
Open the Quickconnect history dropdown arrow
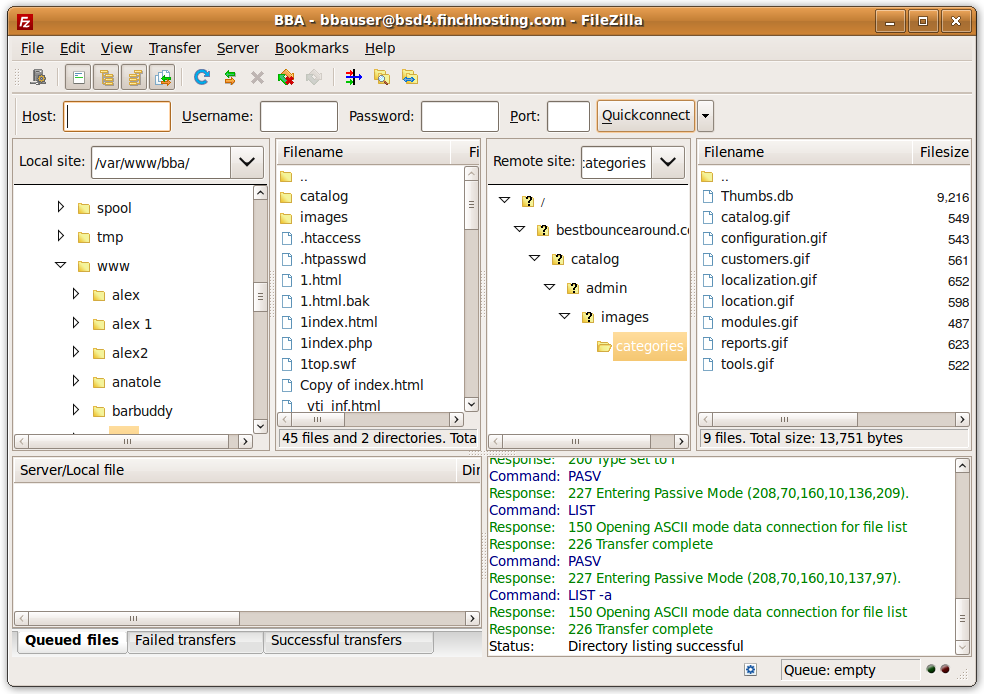(x=705, y=116)
